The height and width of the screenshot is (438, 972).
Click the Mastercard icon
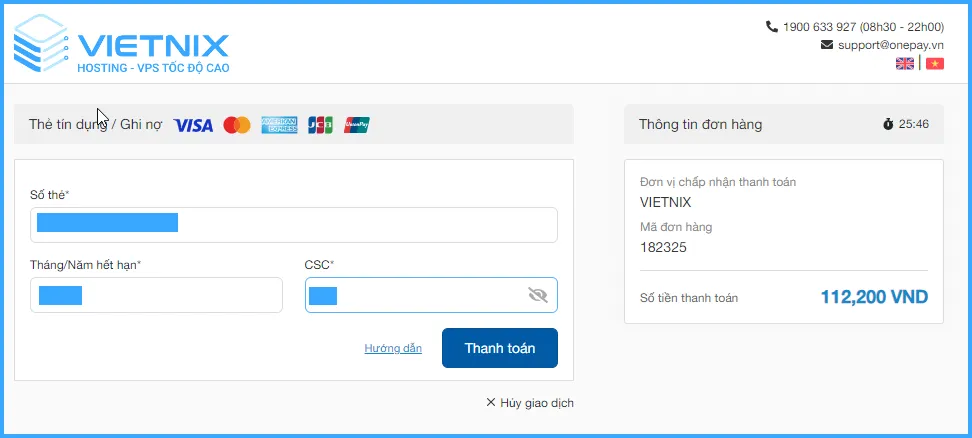[x=237, y=125]
